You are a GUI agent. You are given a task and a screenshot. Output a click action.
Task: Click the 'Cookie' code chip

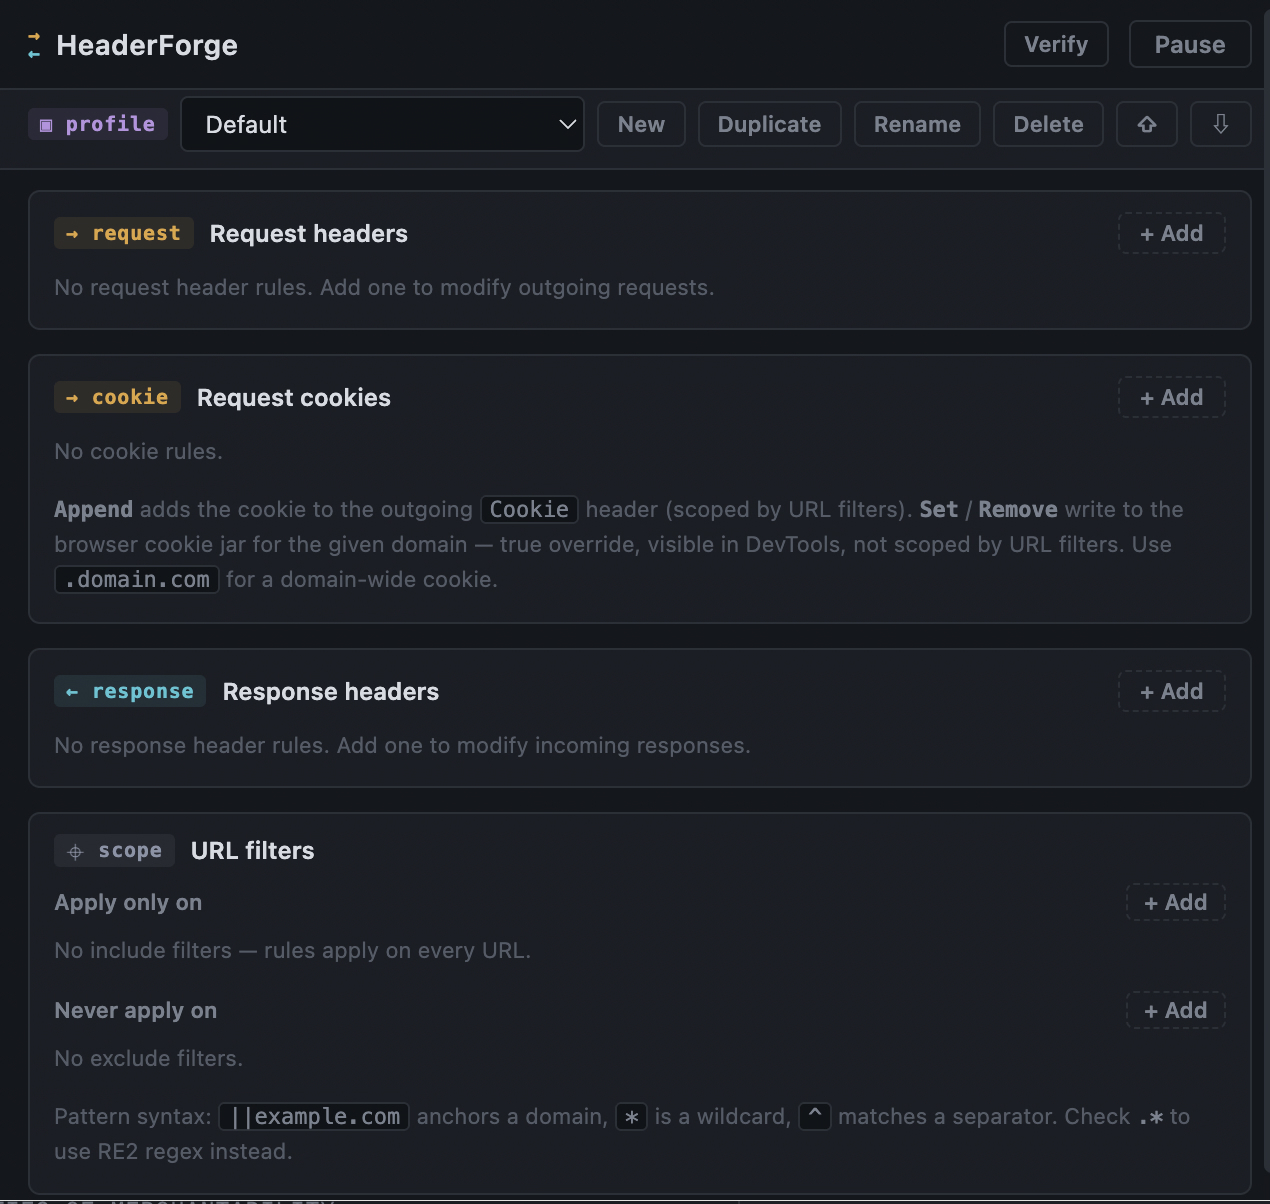click(x=529, y=509)
